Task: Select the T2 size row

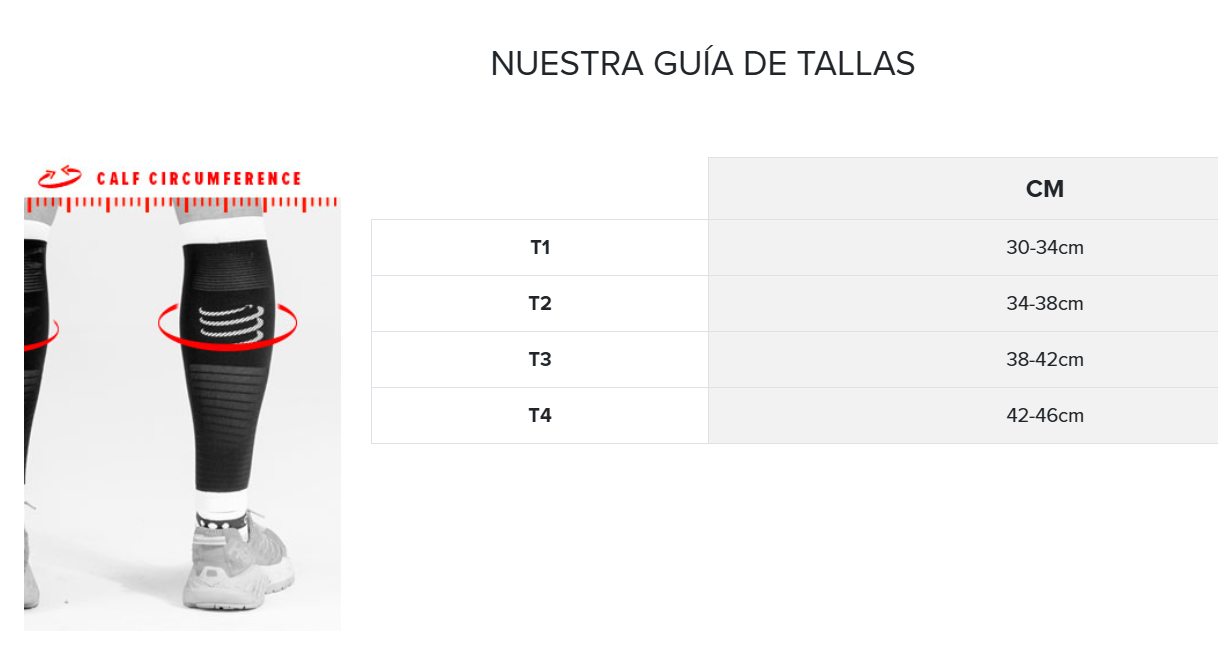Action: (540, 304)
